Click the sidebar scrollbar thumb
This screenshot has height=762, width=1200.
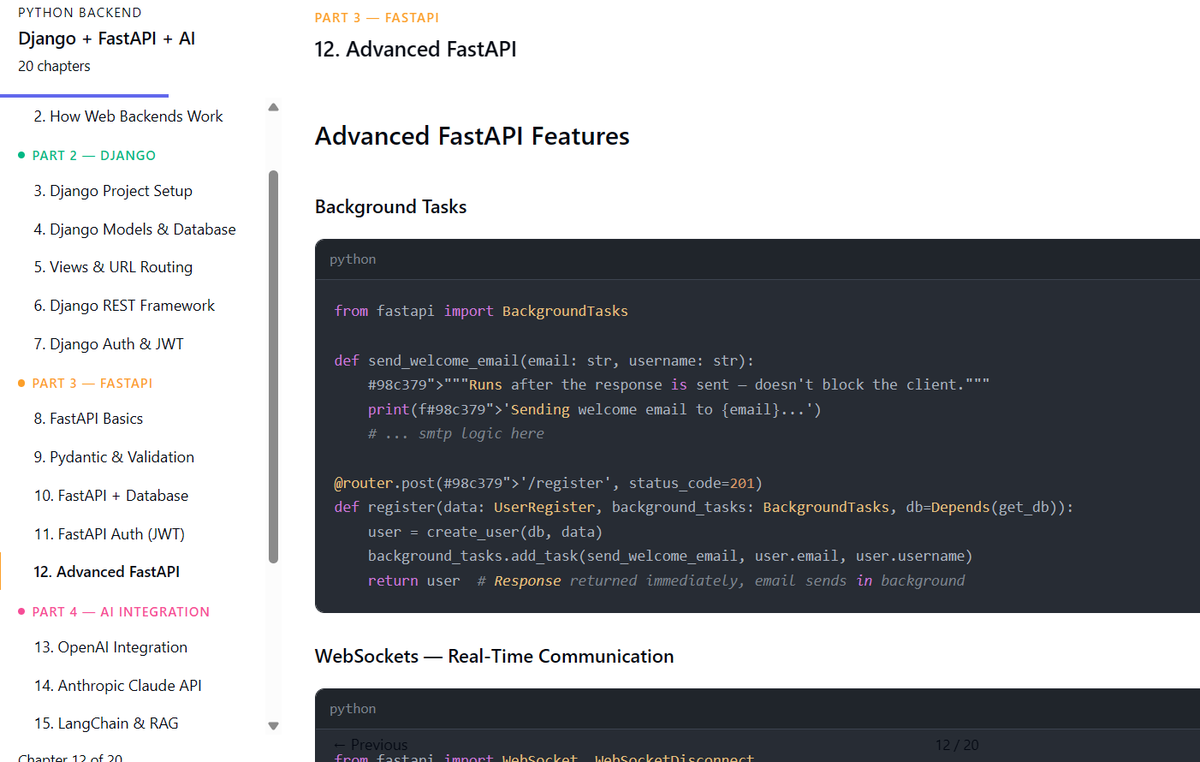[274, 367]
